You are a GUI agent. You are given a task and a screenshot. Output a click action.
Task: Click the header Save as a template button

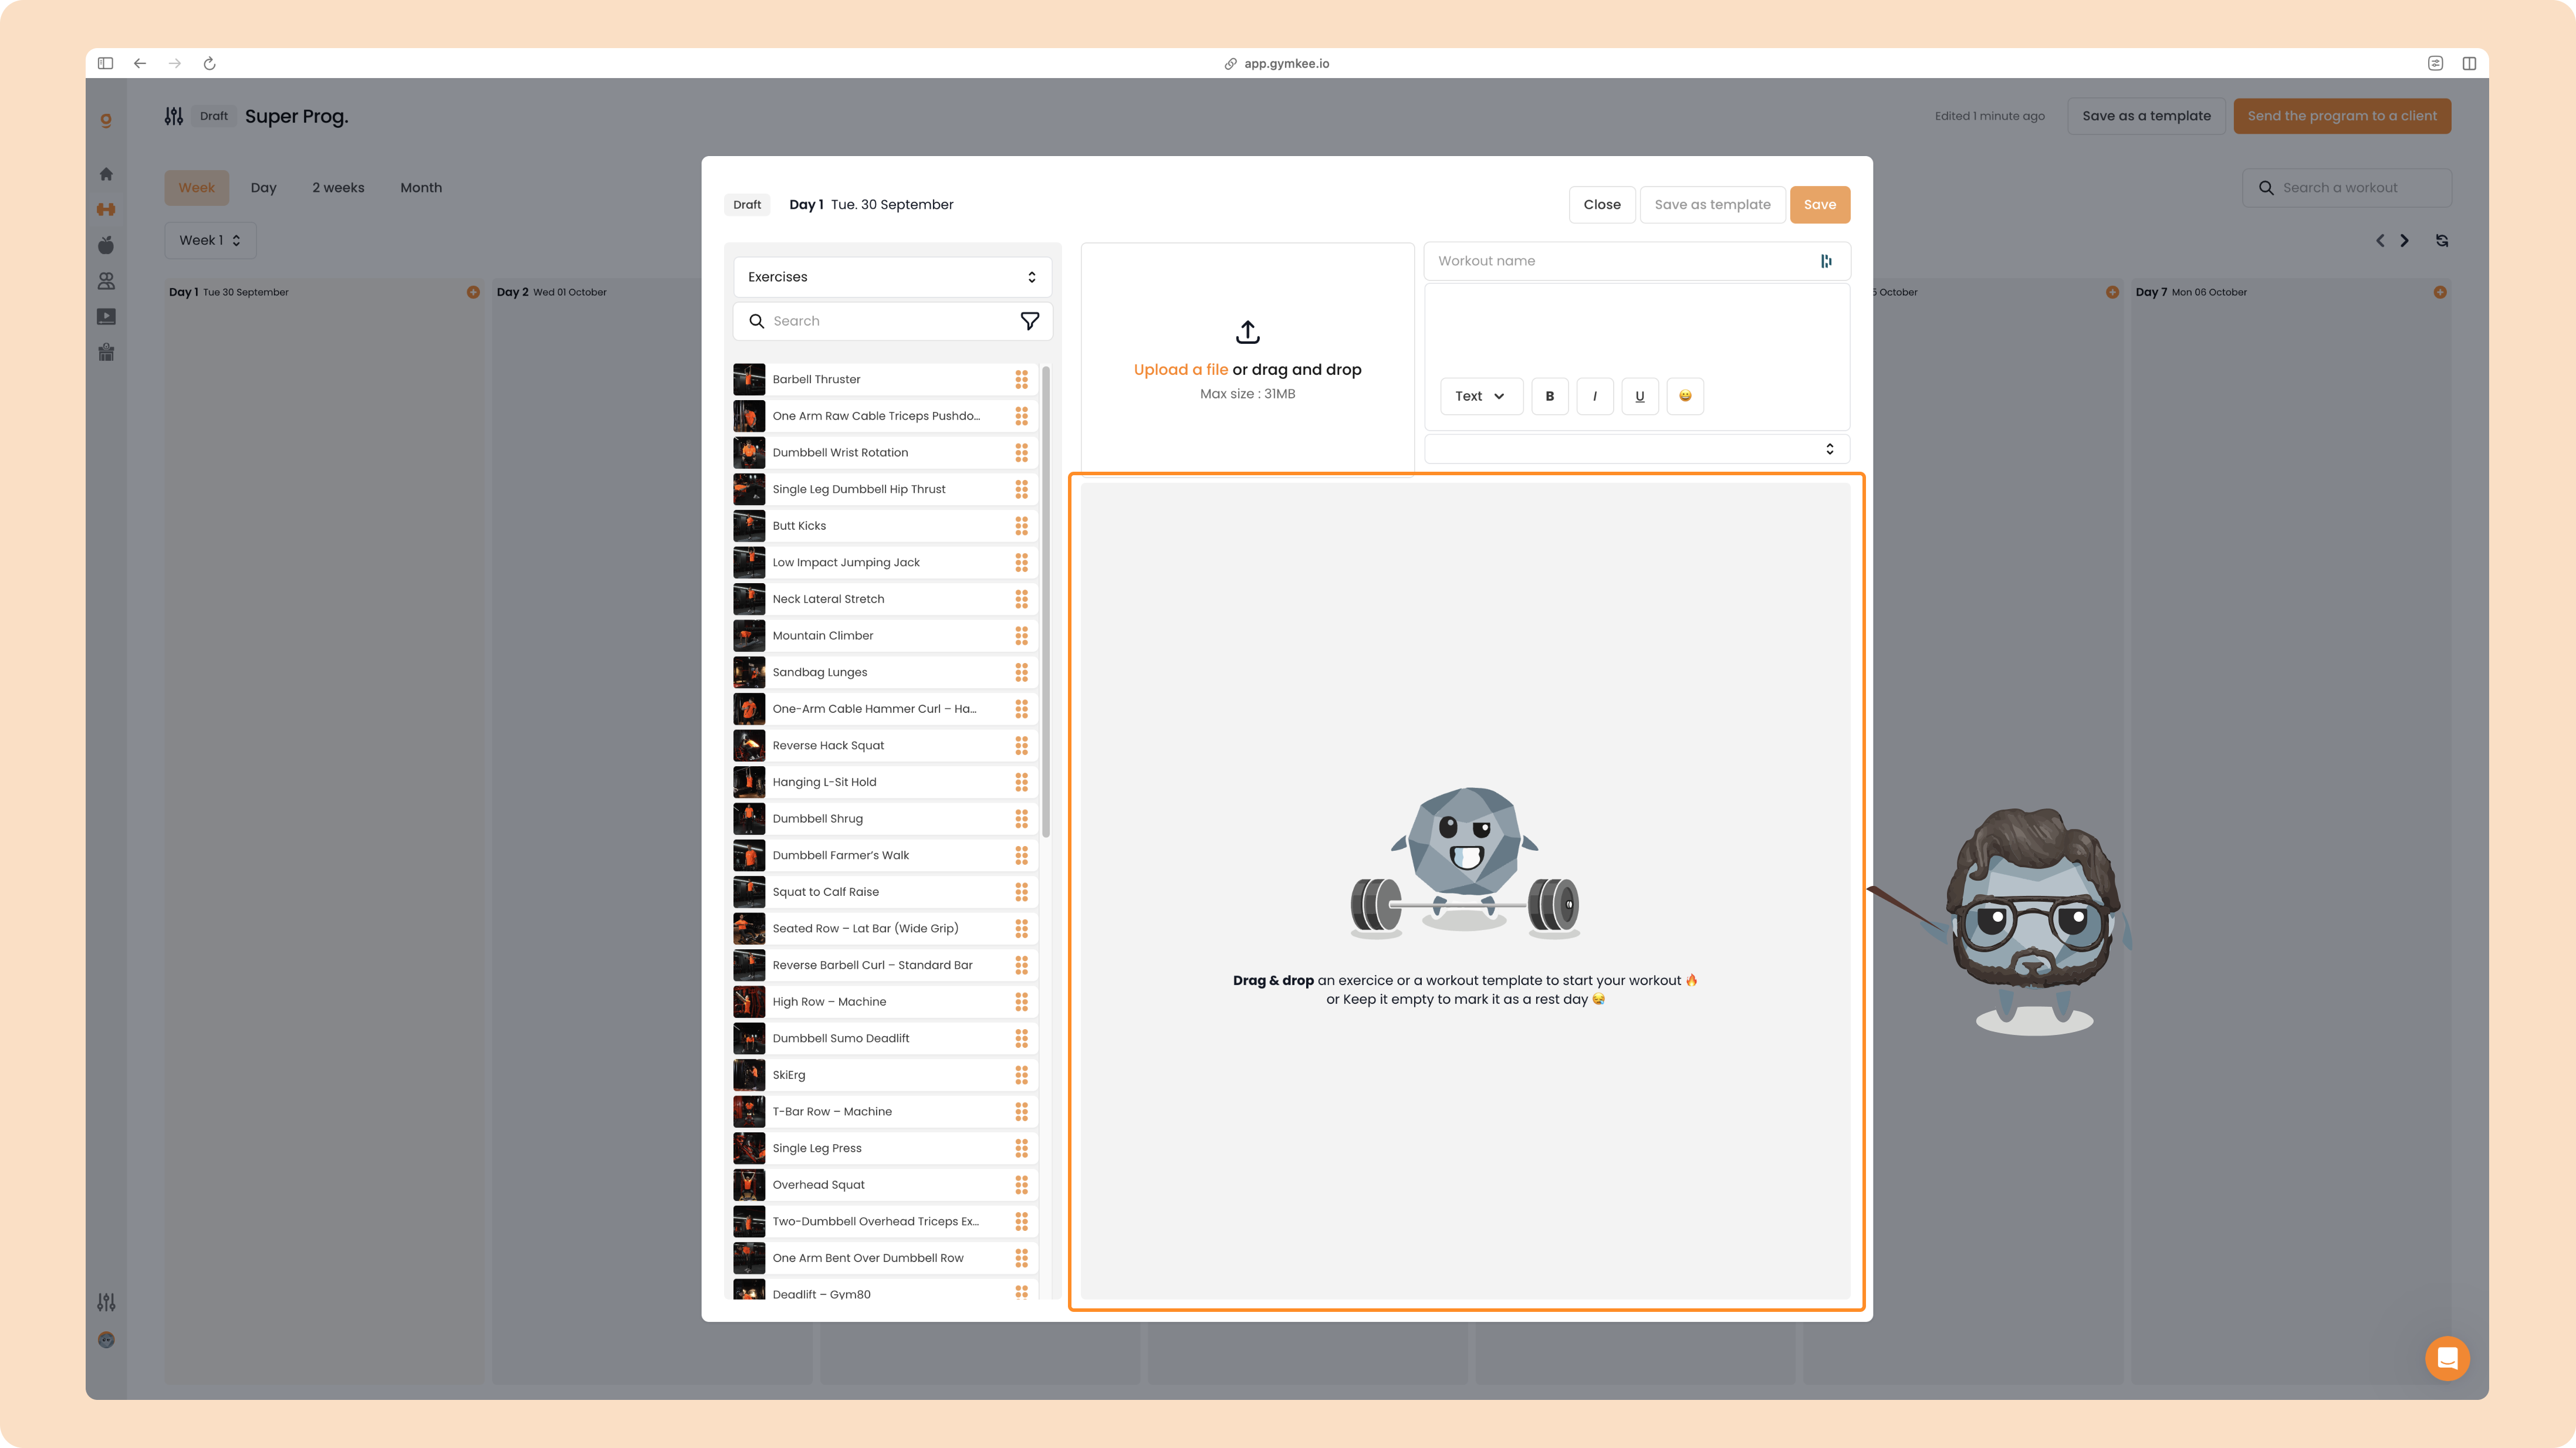tap(2146, 116)
